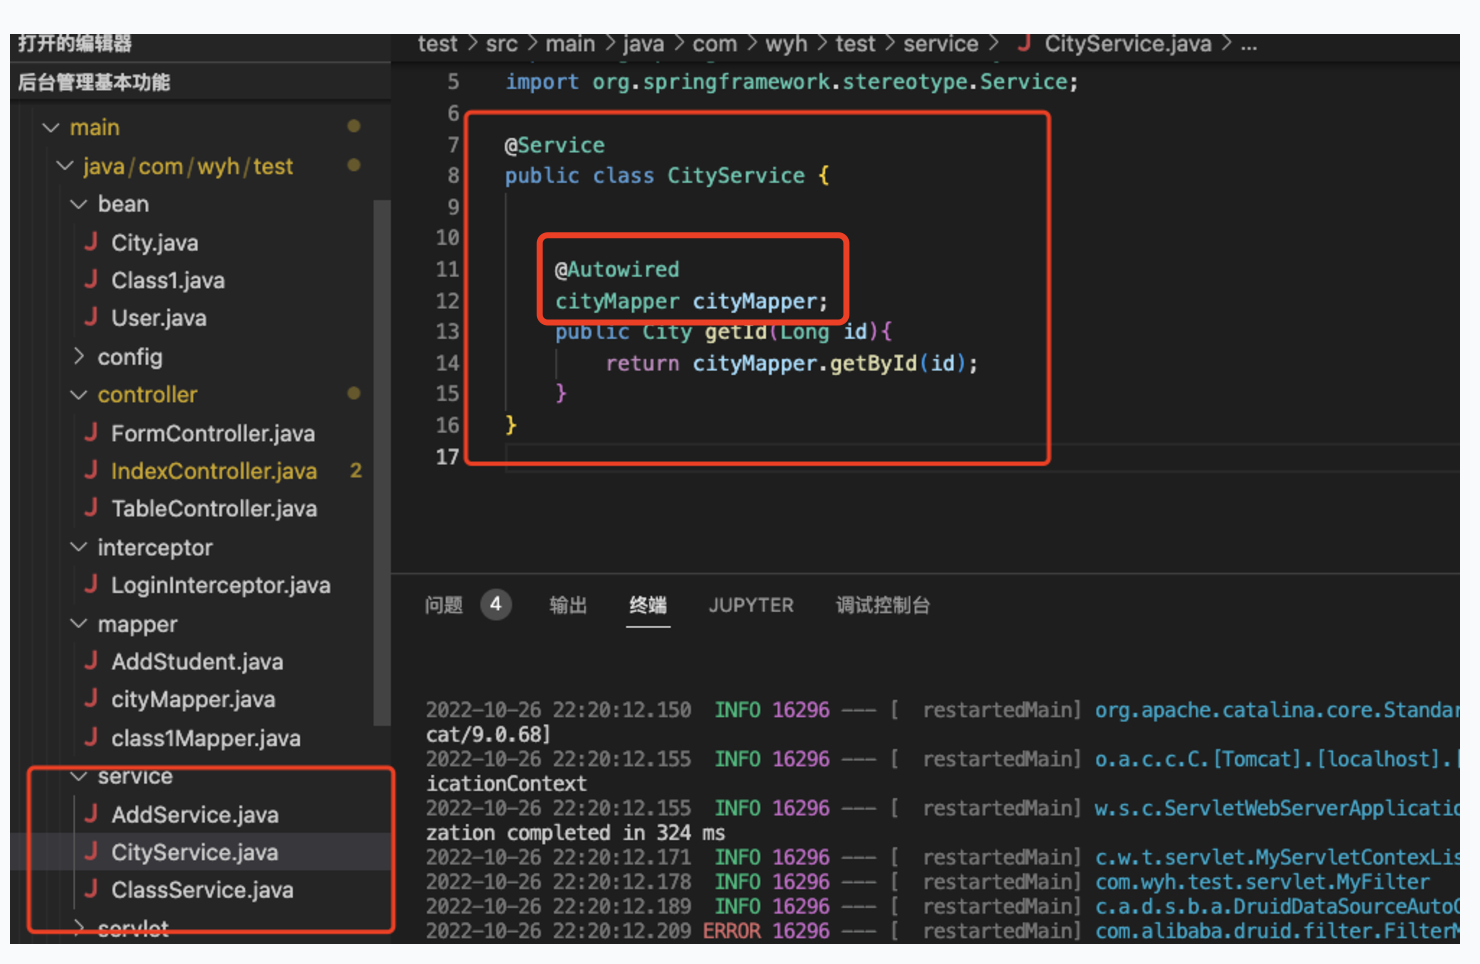
Task: Switch to the 输出 output tab
Action: (x=568, y=605)
